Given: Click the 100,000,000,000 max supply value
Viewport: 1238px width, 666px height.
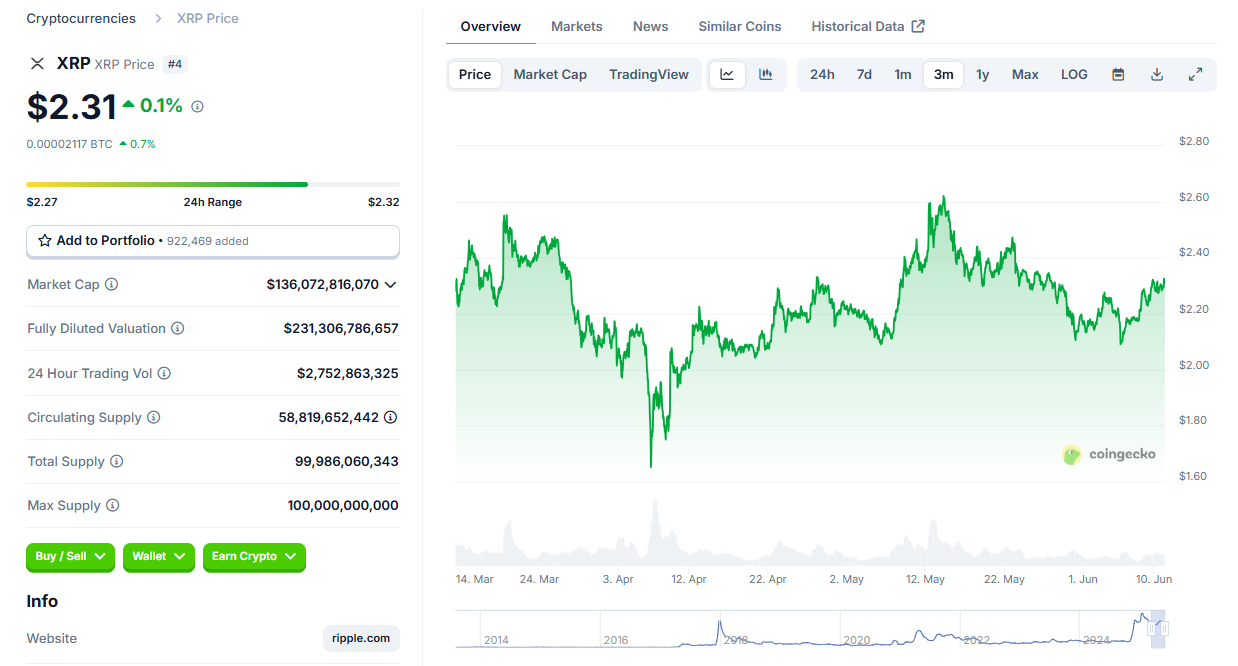Looking at the screenshot, I should tap(343, 506).
